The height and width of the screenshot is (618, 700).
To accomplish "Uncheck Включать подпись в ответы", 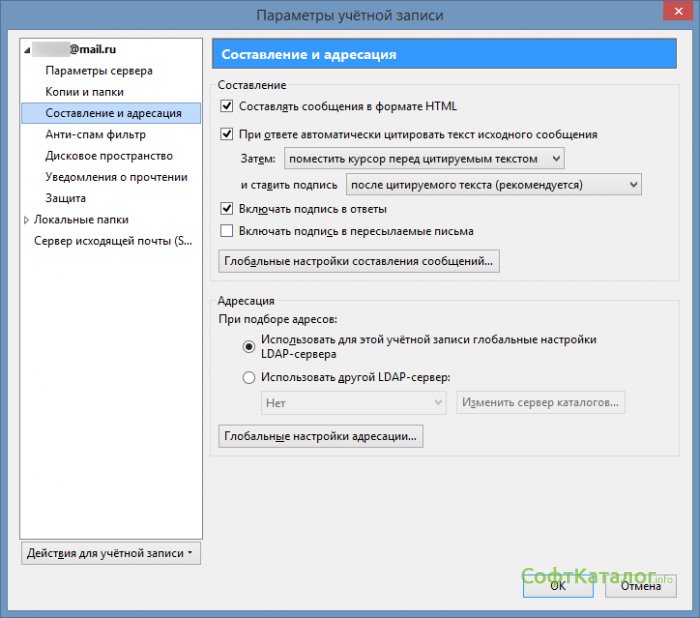I will coord(227,209).
